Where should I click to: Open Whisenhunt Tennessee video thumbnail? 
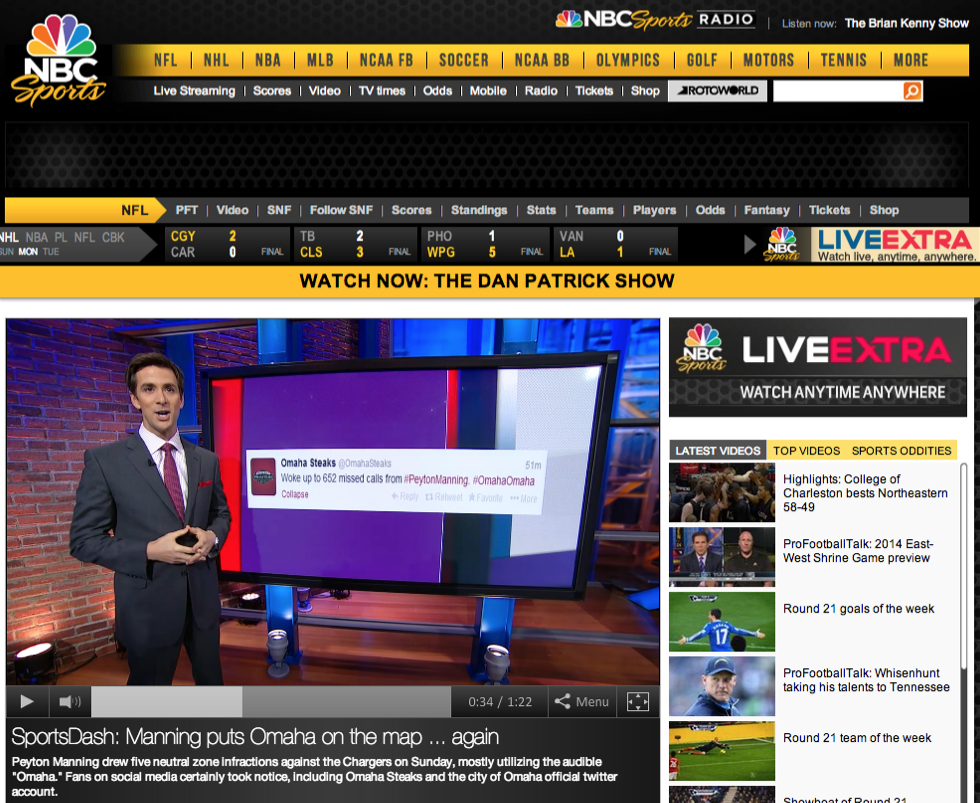[722, 686]
